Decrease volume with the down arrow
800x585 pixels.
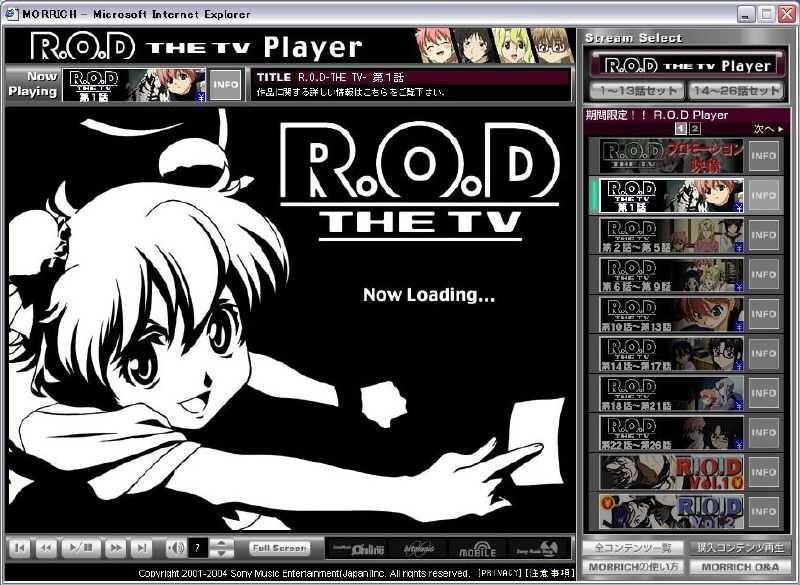coord(221,553)
